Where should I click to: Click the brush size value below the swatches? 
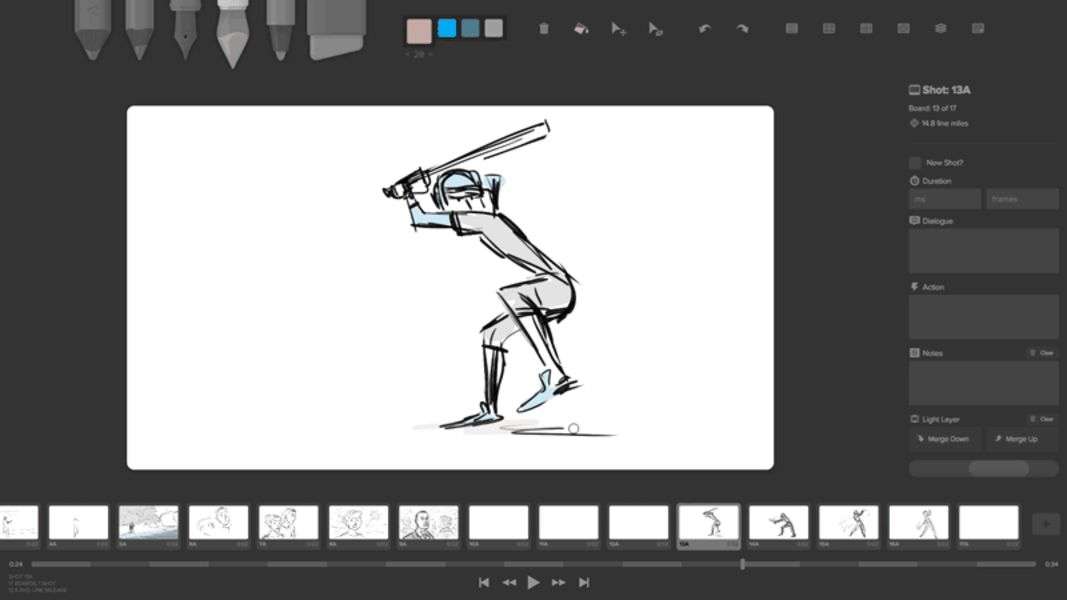coord(419,54)
